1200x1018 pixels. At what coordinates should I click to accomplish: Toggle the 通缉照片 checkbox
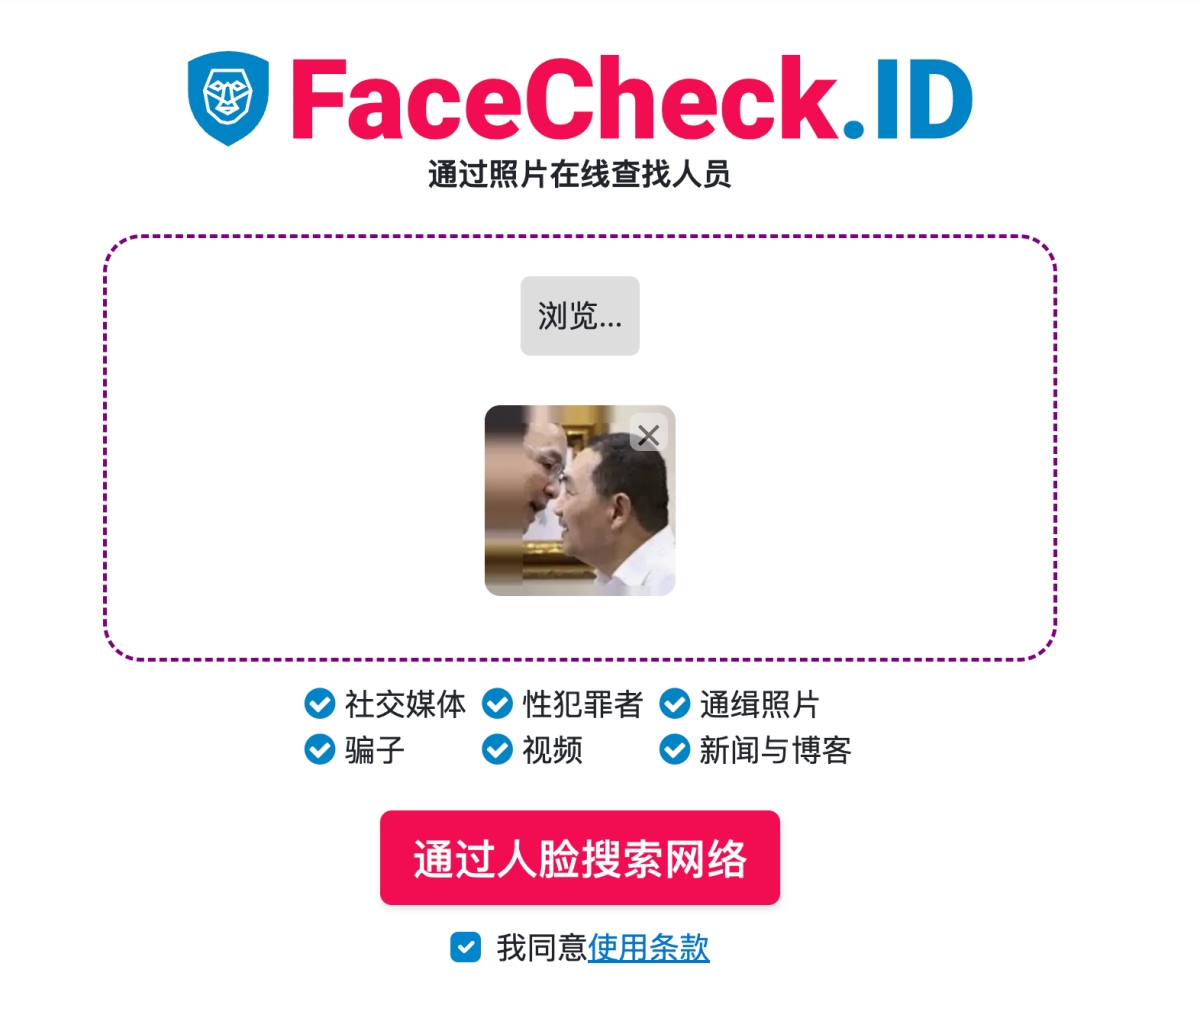click(x=674, y=704)
